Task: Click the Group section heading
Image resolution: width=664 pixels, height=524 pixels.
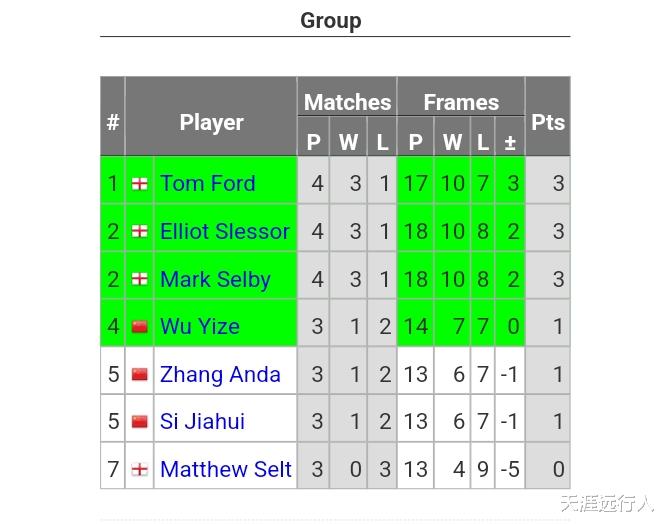Action: 331,20
